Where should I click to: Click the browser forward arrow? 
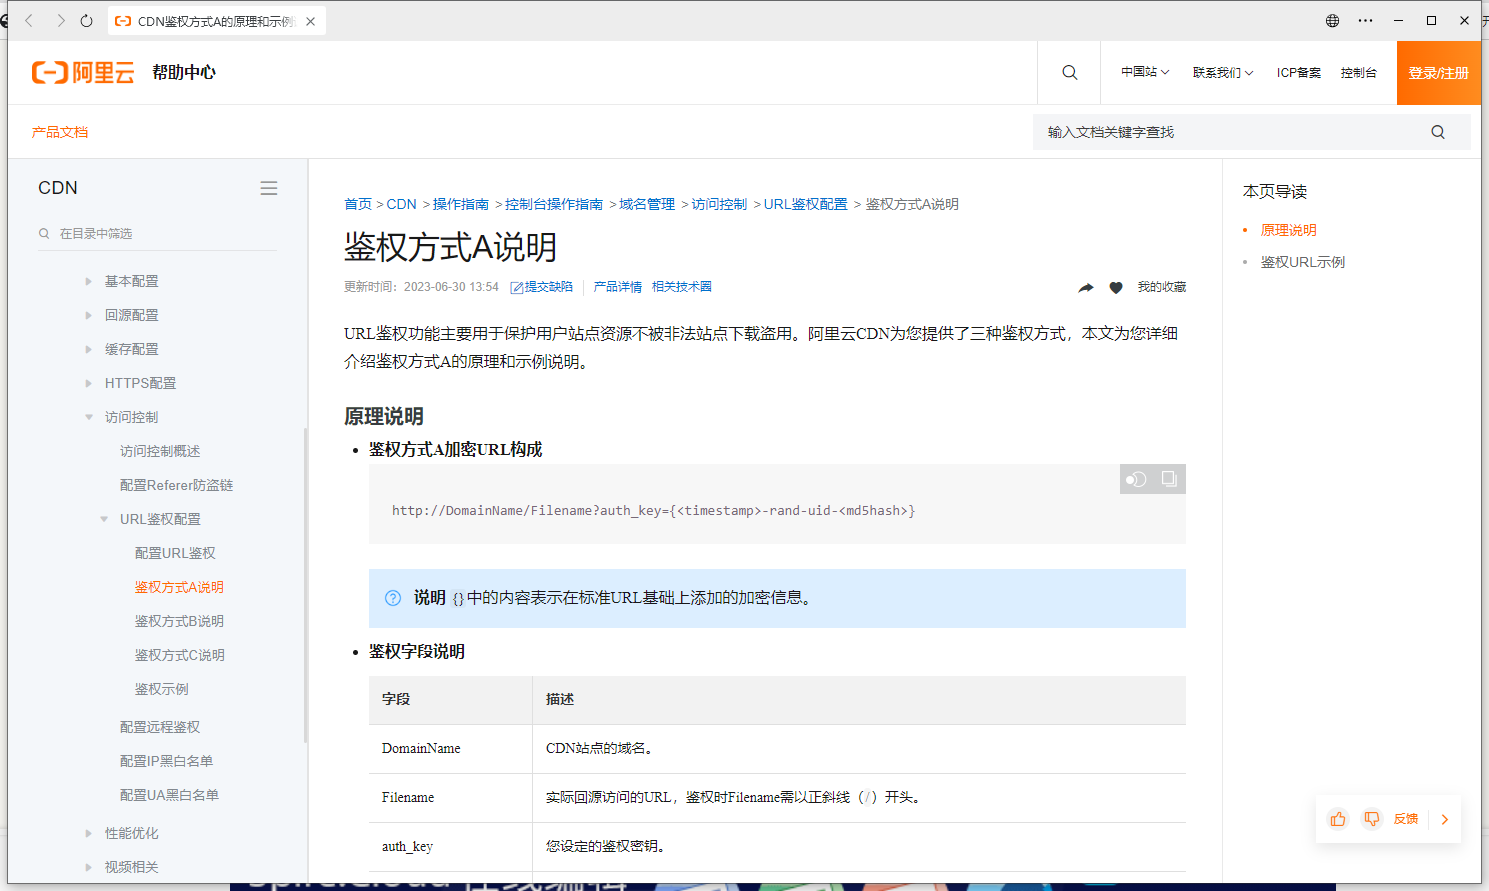coord(60,20)
